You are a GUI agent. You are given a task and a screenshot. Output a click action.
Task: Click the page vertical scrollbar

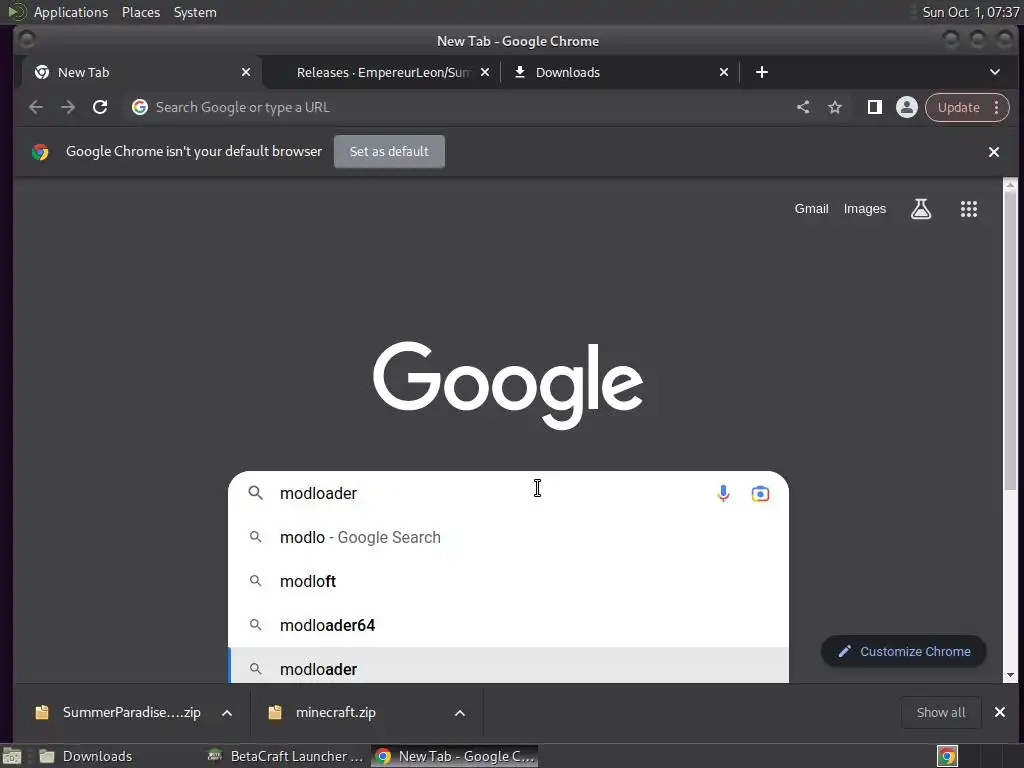1010,340
